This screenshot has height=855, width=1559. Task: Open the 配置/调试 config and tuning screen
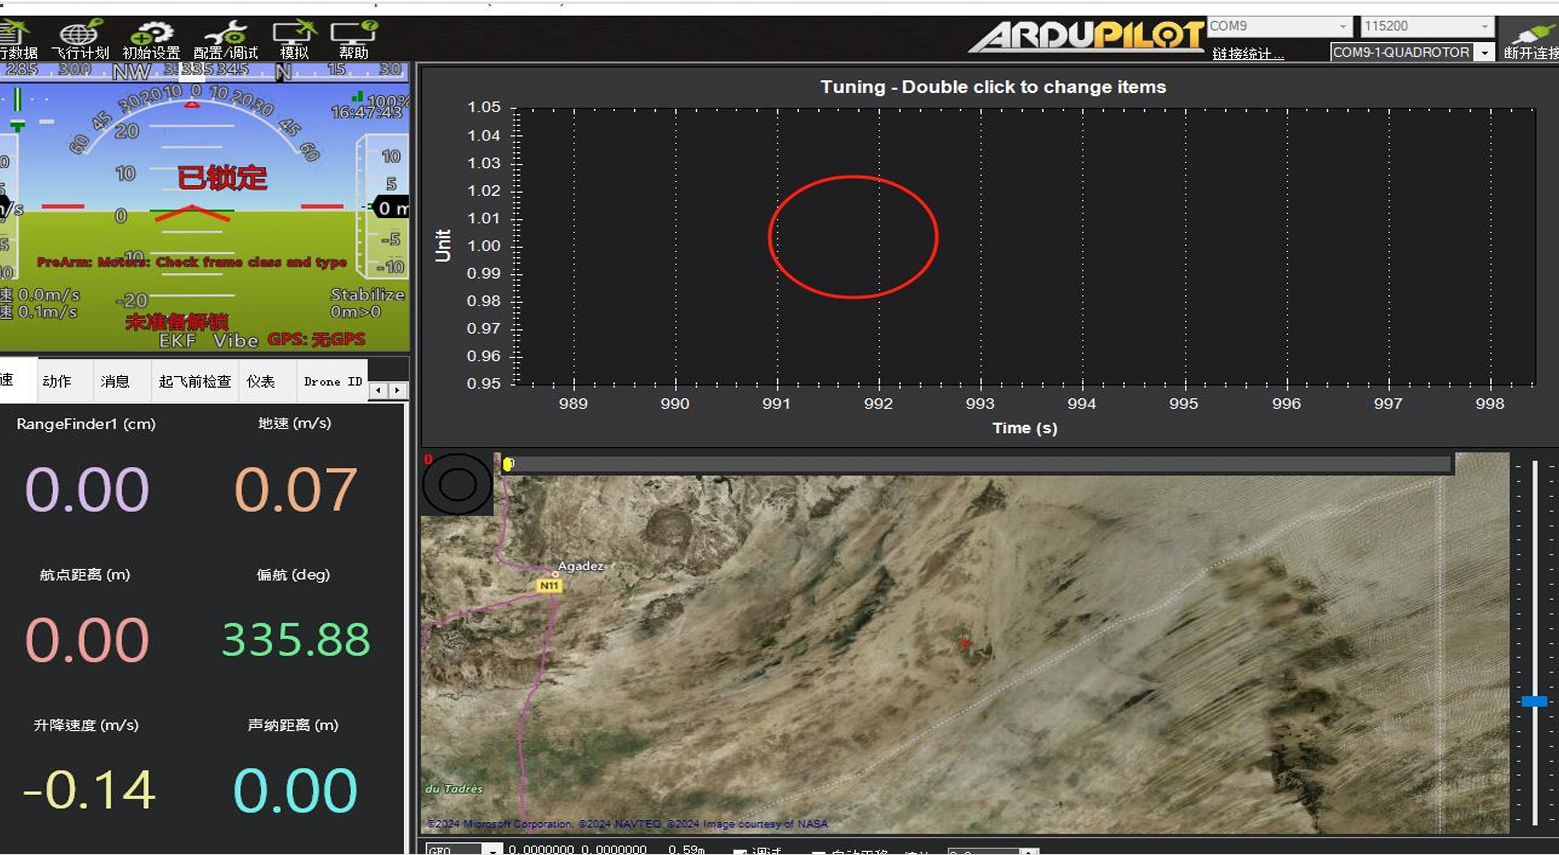coord(225,39)
